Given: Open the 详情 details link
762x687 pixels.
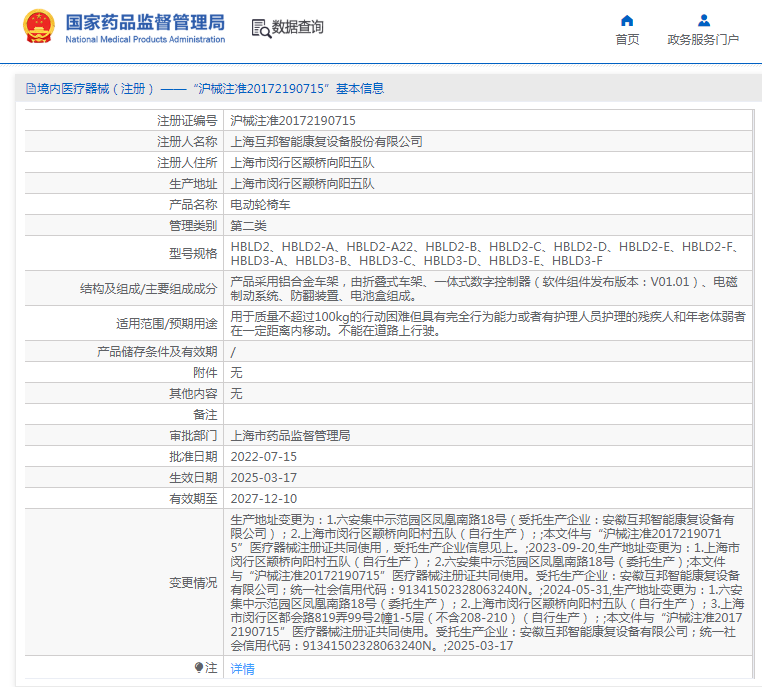Looking at the screenshot, I should point(242,668).
